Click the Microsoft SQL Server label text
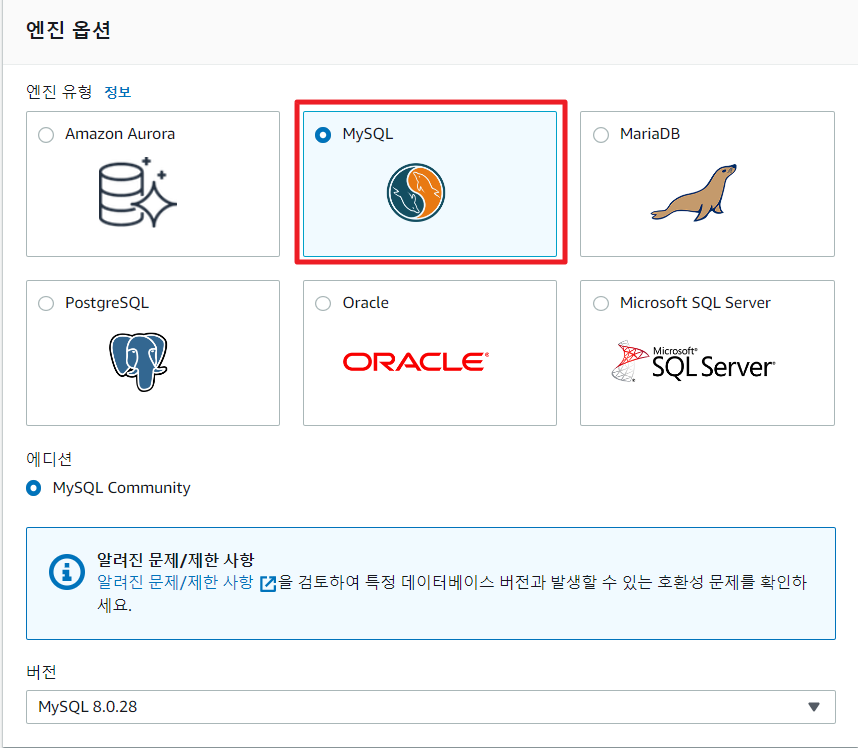 tap(695, 303)
